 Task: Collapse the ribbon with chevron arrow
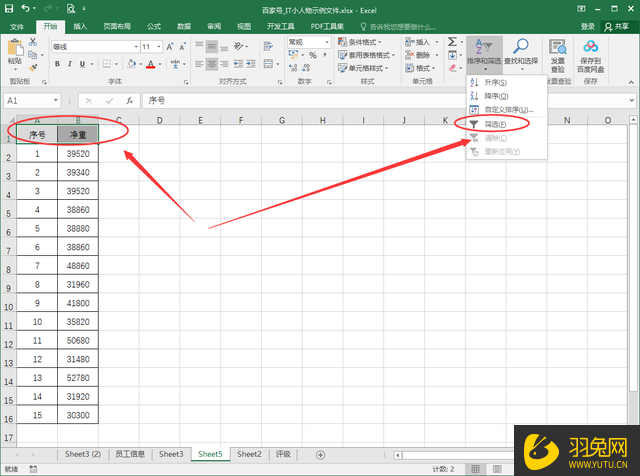coord(631,82)
